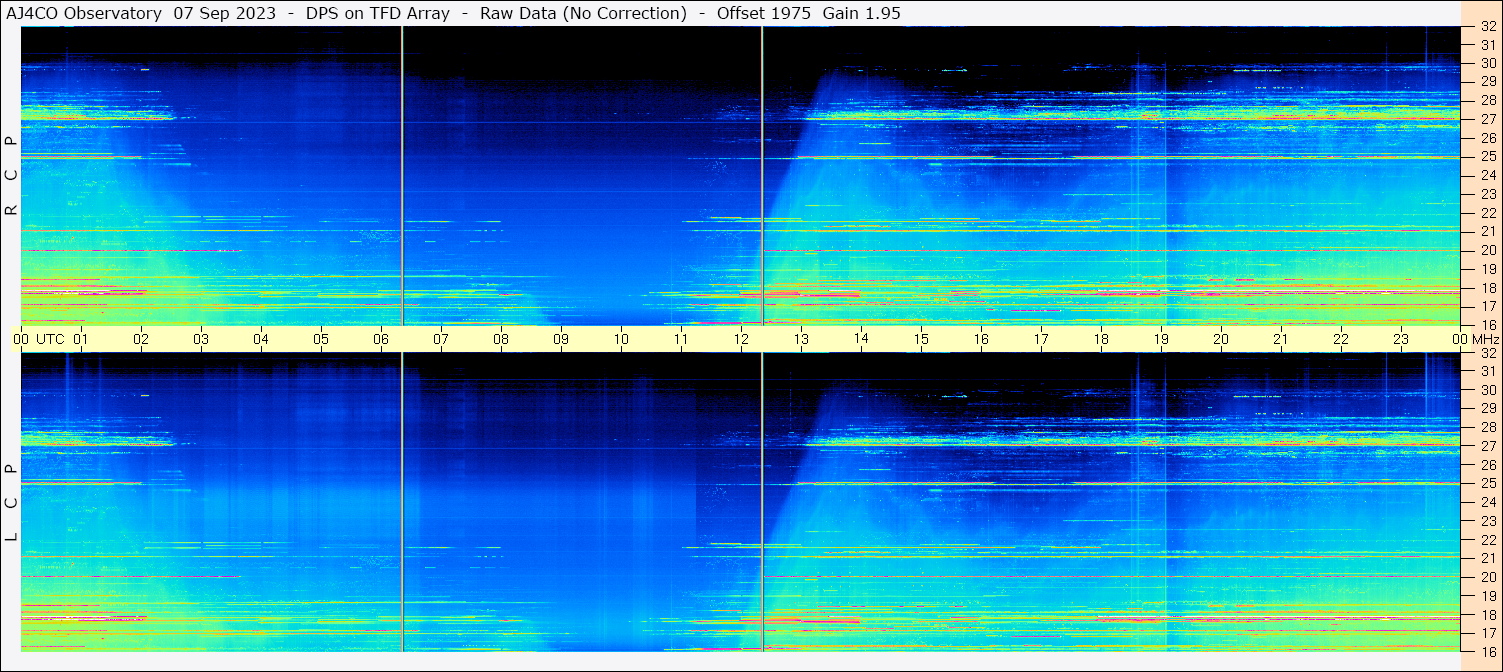
Task: Click hour label 05 on time axis
Action: [321, 339]
